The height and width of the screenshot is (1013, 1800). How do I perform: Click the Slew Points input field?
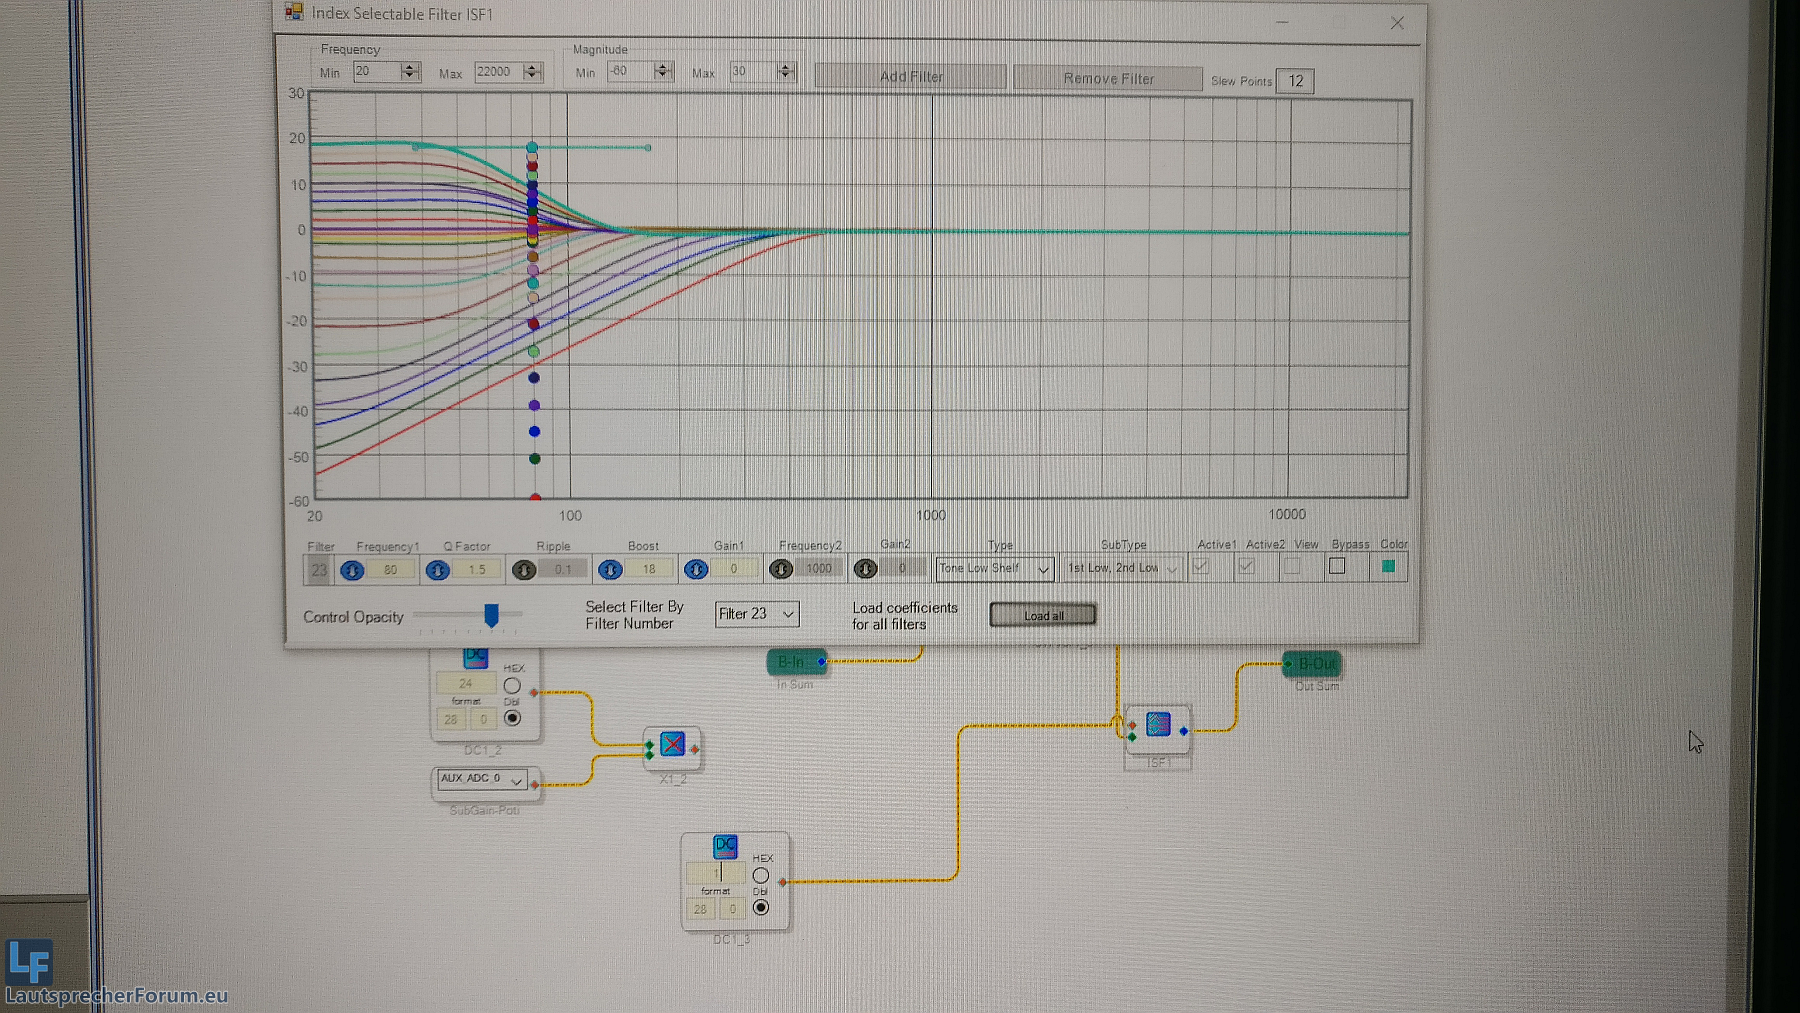(1295, 81)
